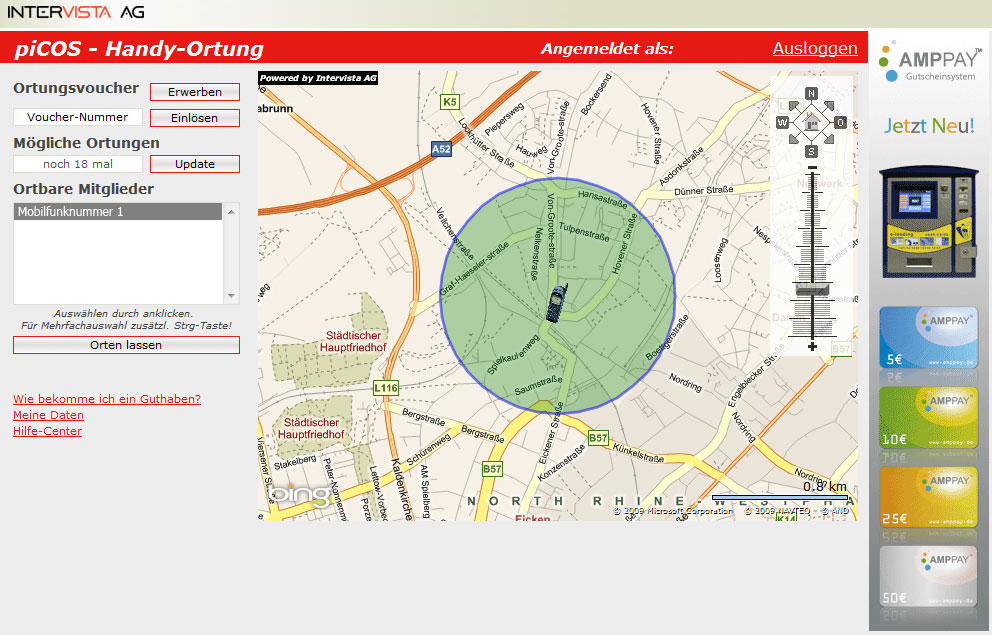Click the L116 road shield on the map
The image size is (992, 635).
(x=386, y=388)
